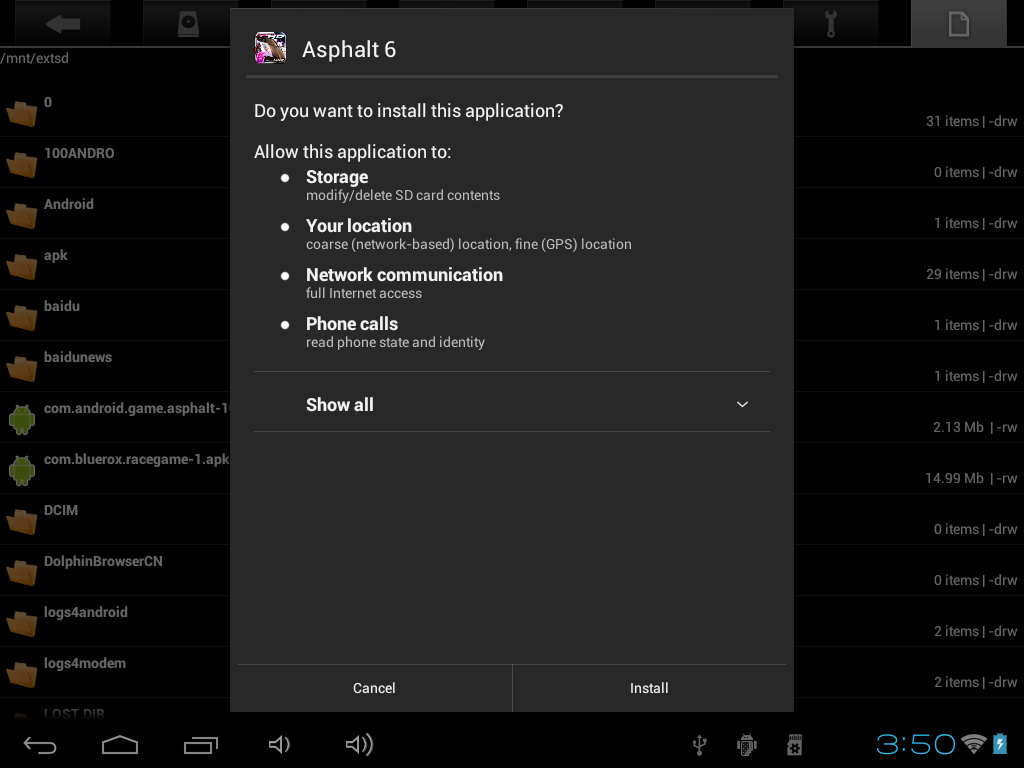This screenshot has width=1024, height=768.
Task: Tap the system Home navigation button
Action: (120, 744)
